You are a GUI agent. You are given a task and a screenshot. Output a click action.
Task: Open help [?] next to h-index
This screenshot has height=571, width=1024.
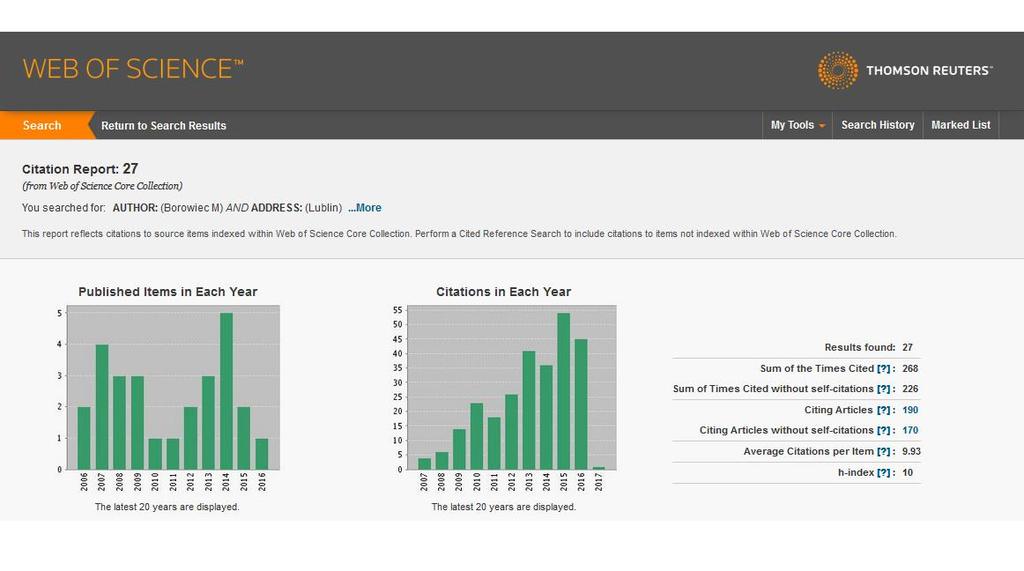click(x=884, y=472)
